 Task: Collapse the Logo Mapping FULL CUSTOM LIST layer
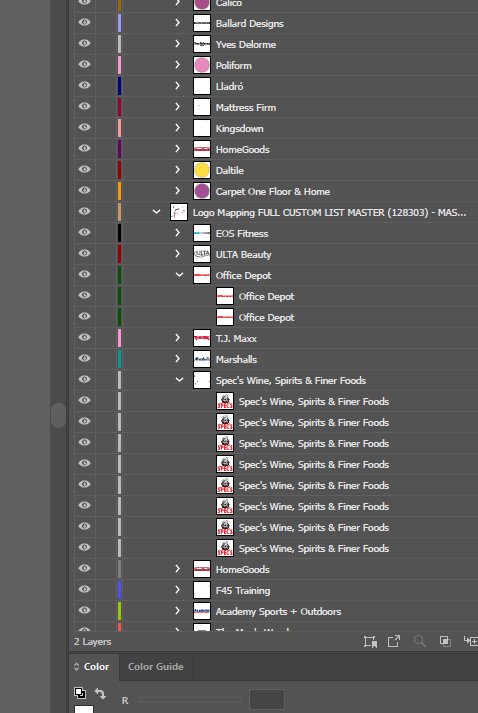point(156,212)
